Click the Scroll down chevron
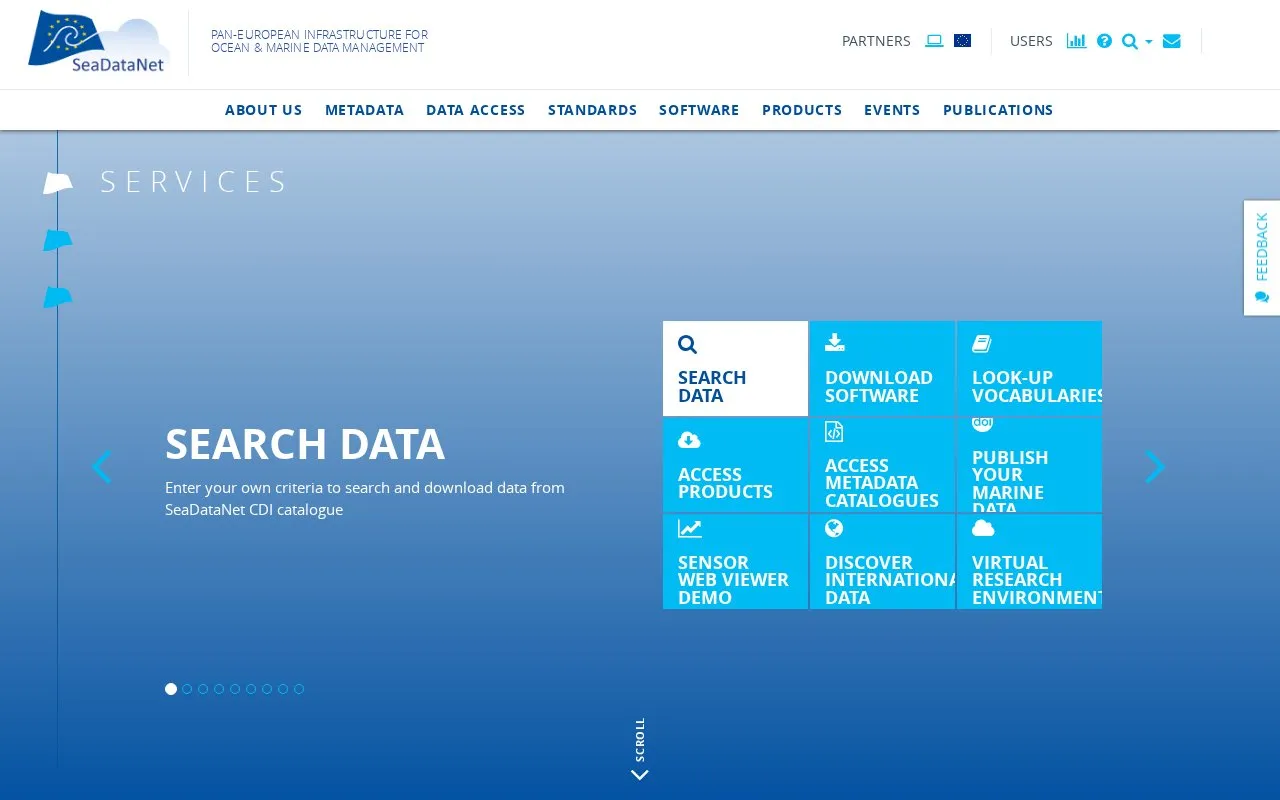Viewport: 1280px width, 800px height. (x=640, y=774)
